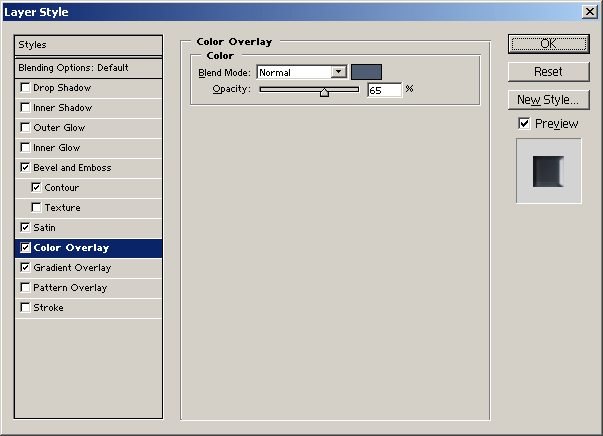The width and height of the screenshot is (603, 436).
Task: Uncheck the Preview checkbox
Action: tap(524, 123)
